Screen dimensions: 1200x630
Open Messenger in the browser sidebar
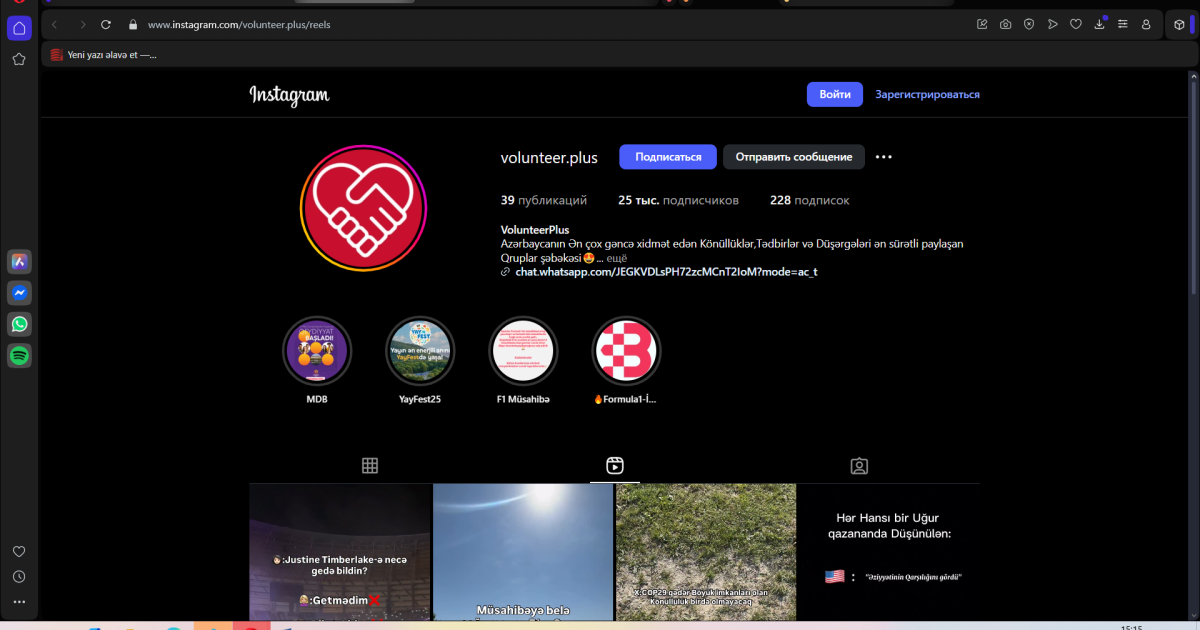point(19,293)
